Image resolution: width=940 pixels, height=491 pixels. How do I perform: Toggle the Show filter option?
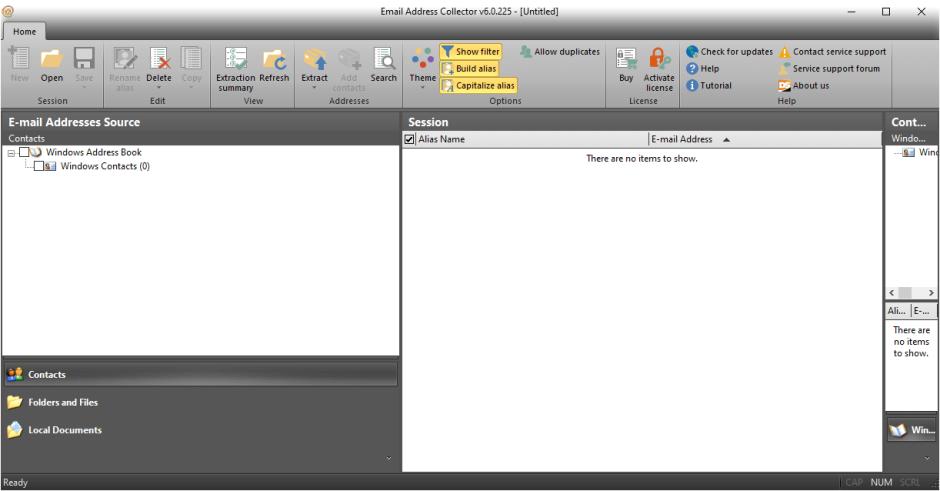click(471, 52)
